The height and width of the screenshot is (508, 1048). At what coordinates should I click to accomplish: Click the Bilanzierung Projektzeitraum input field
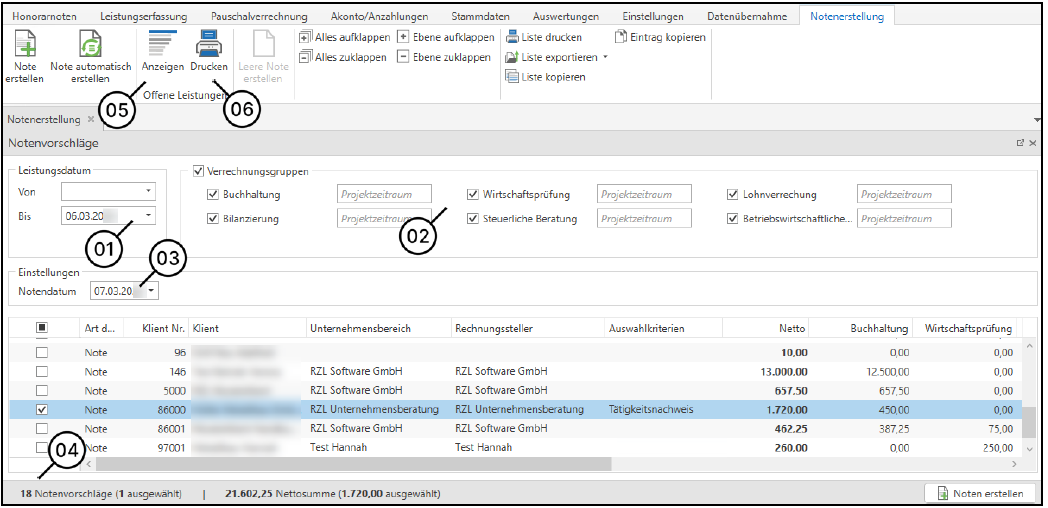point(384,218)
